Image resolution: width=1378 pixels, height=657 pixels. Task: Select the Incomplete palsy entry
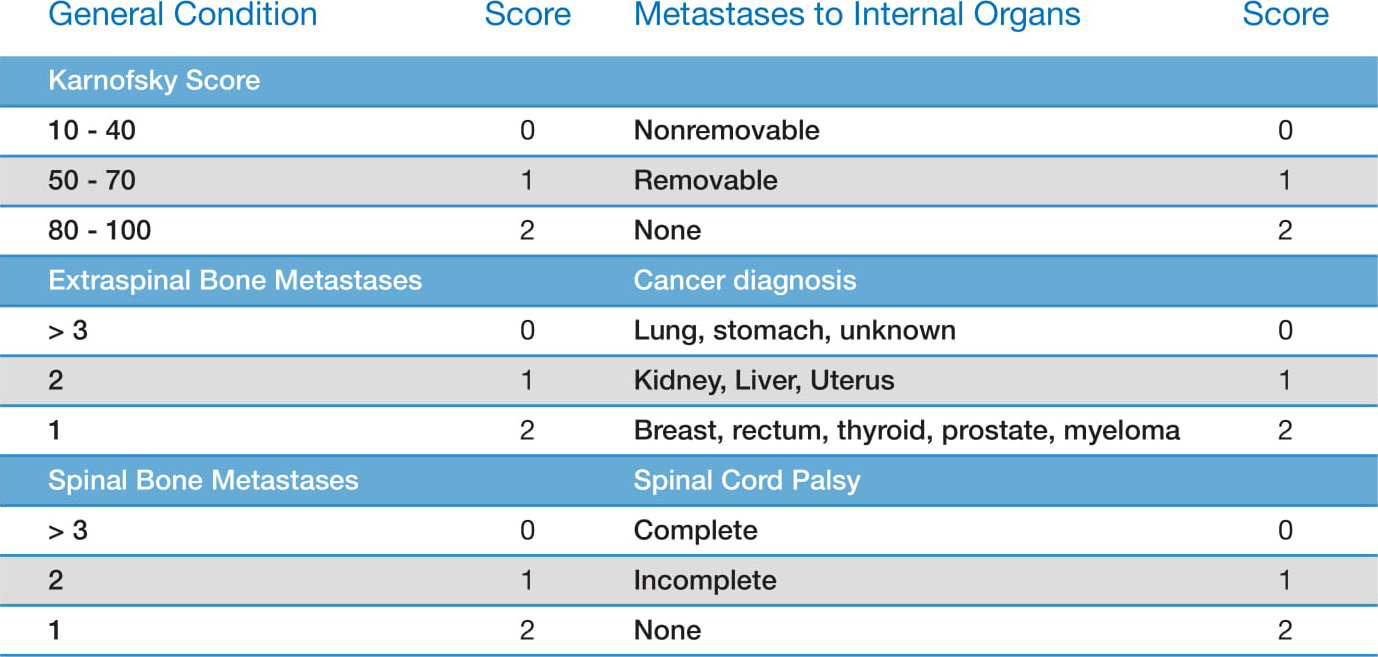705,580
